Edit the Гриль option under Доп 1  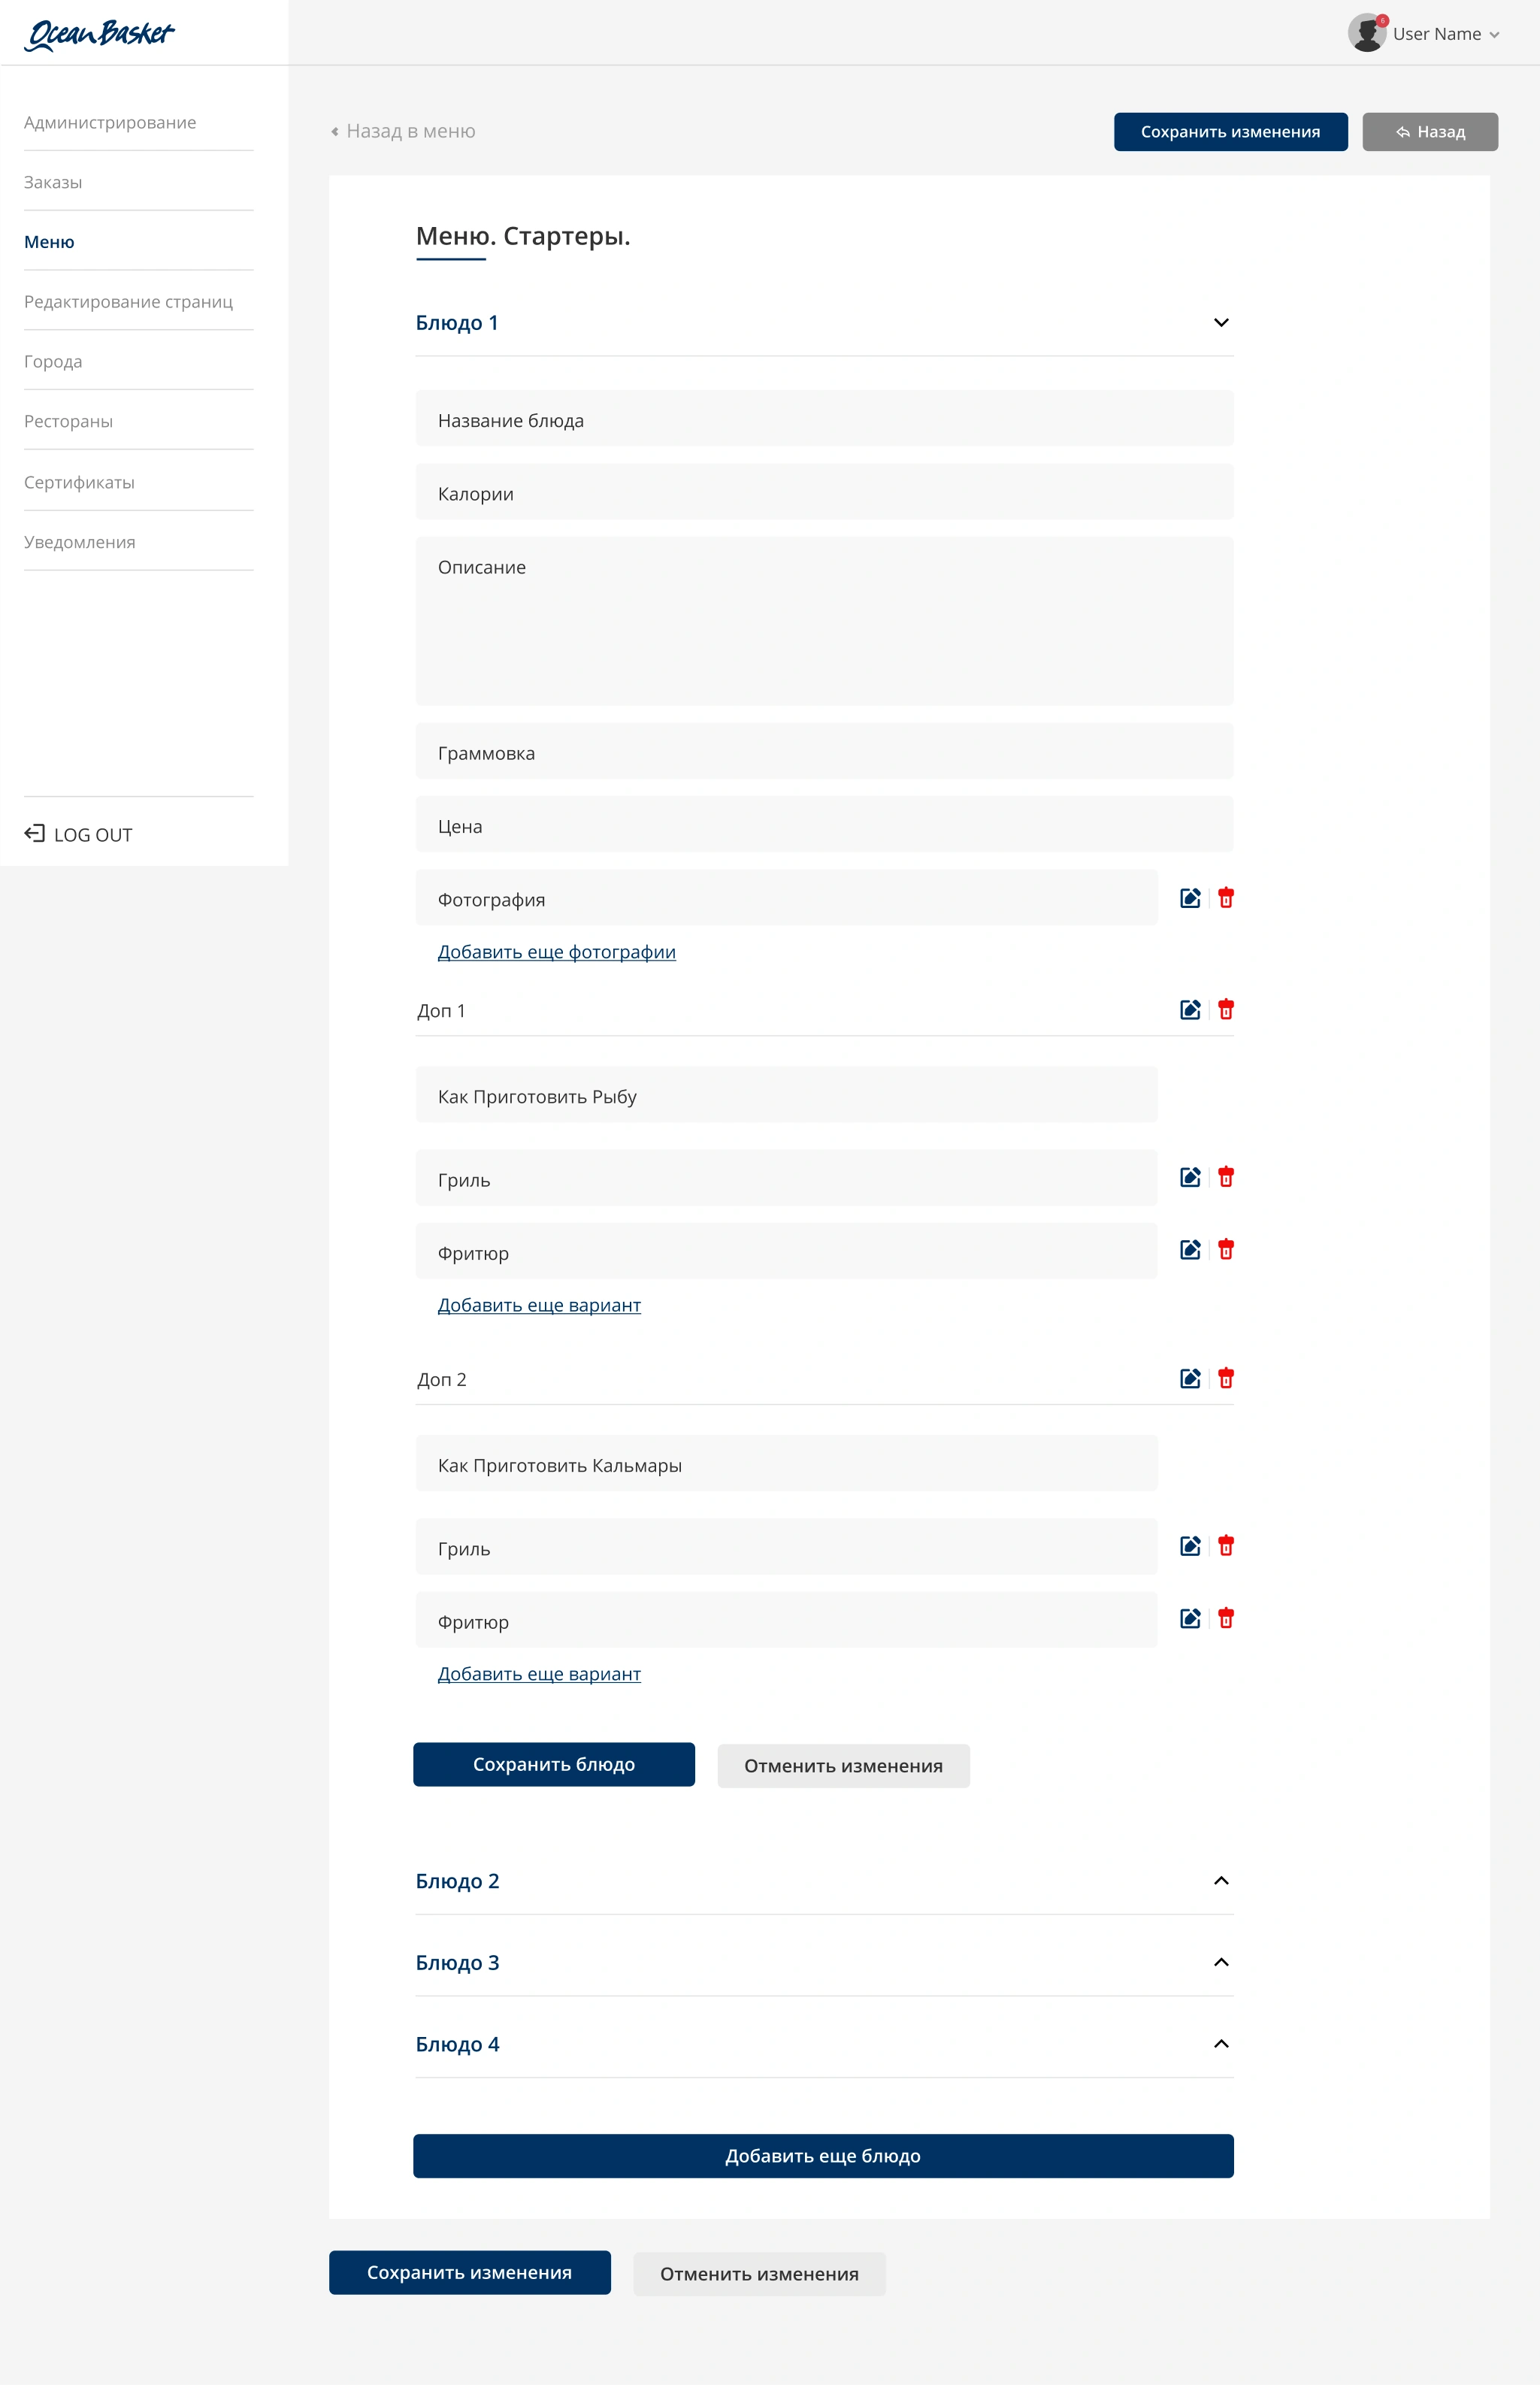tap(1190, 1177)
